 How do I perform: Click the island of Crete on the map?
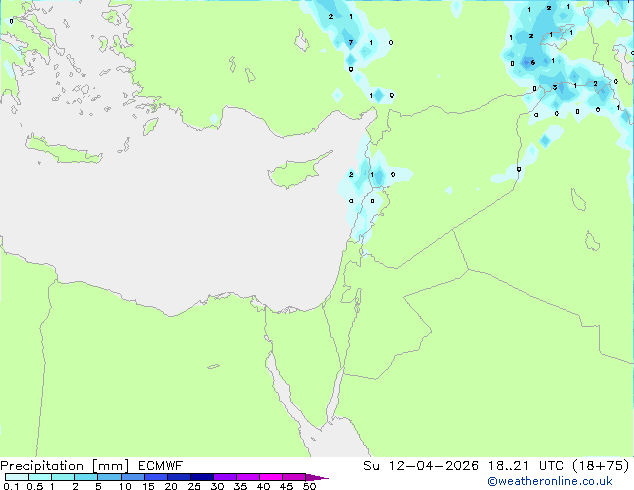click(63, 150)
